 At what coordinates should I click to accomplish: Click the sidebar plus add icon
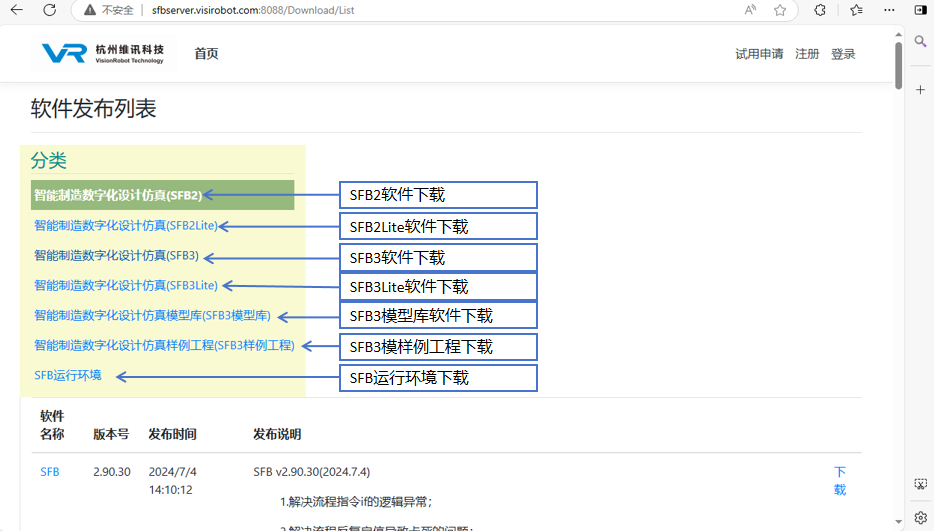click(x=920, y=90)
